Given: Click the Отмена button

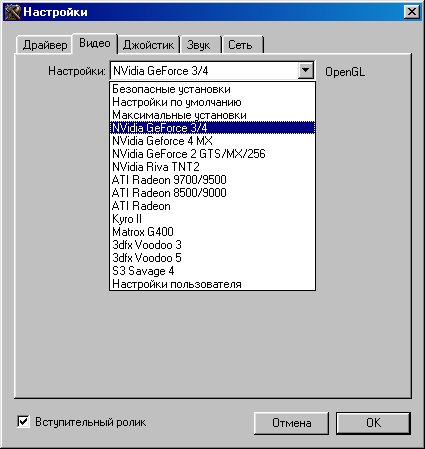Looking at the screenshot, I should tap(291, 423).
